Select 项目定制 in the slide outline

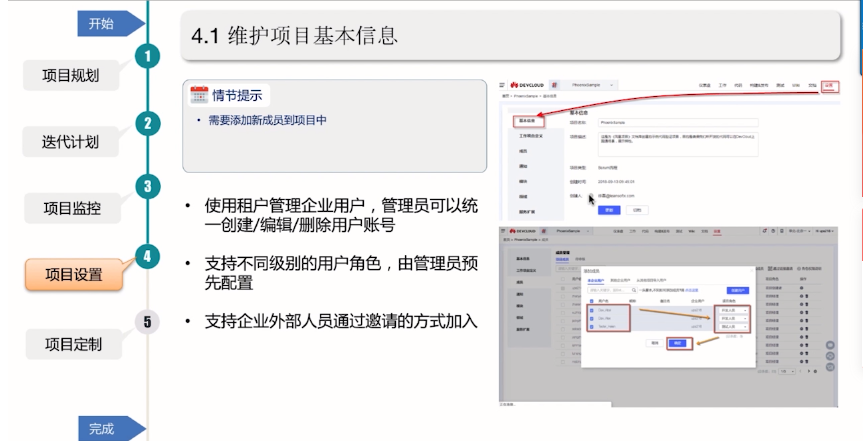click(73, 344)
